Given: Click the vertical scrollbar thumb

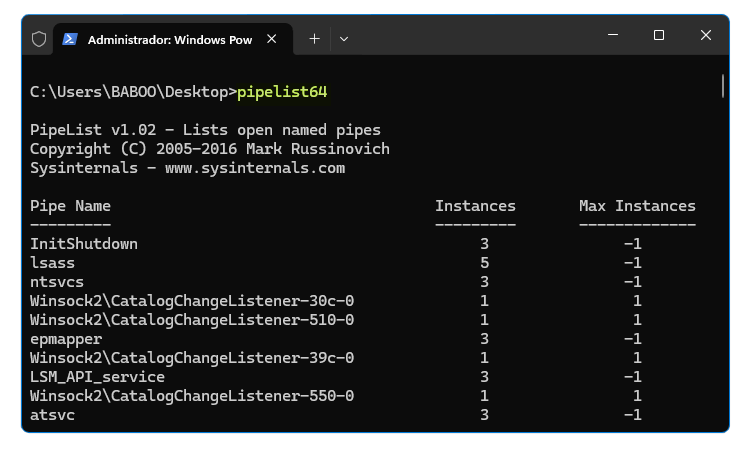Looking at the screenshot, I should pos(723,86).
